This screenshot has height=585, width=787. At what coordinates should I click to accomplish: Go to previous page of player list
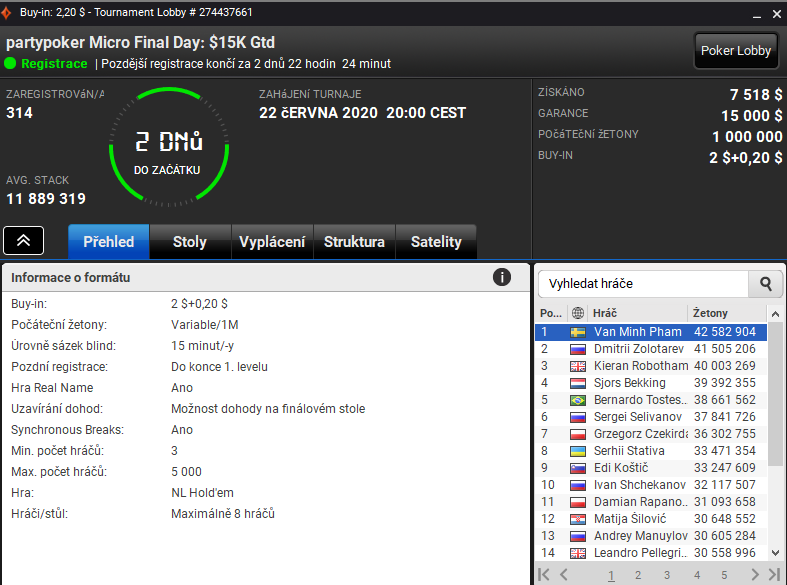click(564, 574)
